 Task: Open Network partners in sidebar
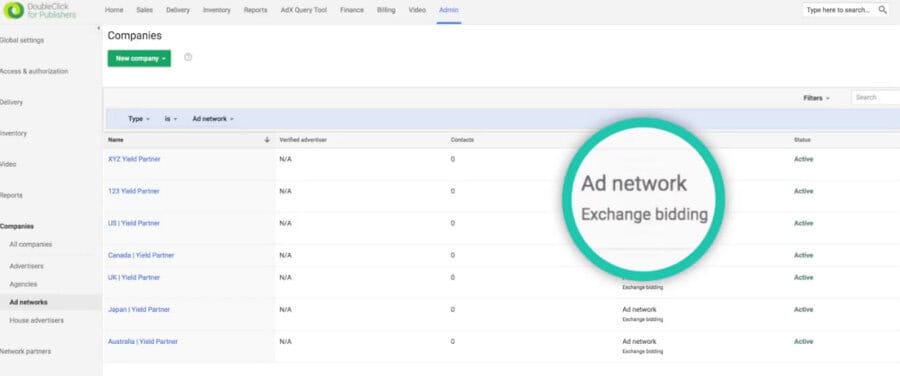(x=25, y=351)
